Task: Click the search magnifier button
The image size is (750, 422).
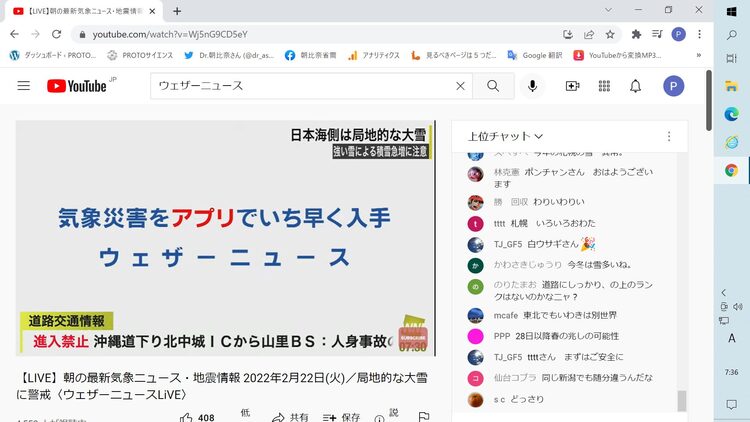Action: pos(493,86)
